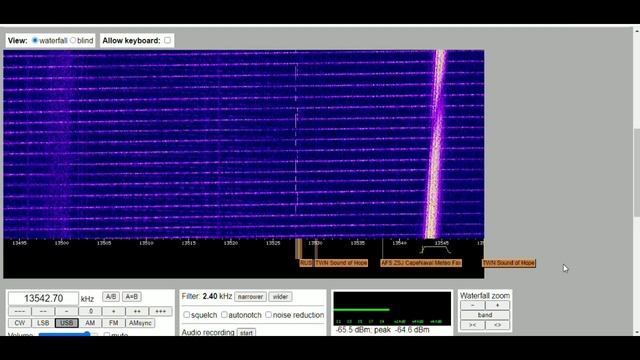Zoom in waterfall with the '+' button
The image size is (640, 360).
[497, 305]
